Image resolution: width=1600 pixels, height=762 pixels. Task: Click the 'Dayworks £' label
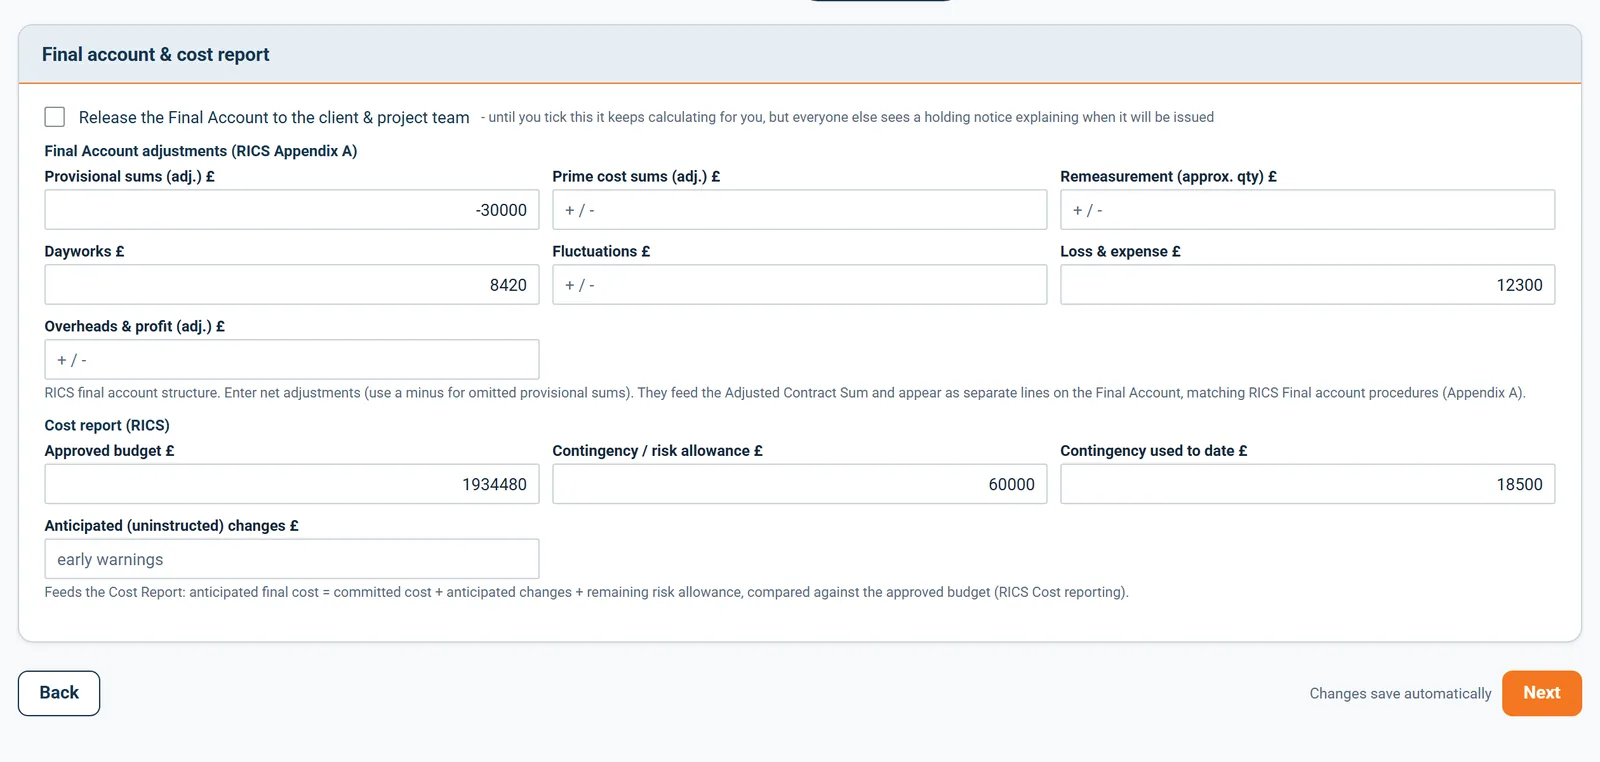pyautogui.click(x=85, y=252)
